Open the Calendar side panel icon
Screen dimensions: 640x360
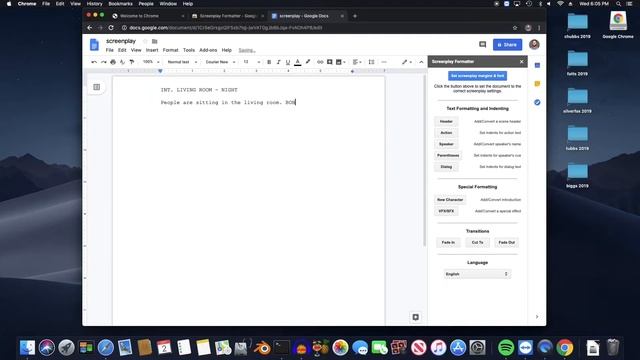[x=537, y=65]
